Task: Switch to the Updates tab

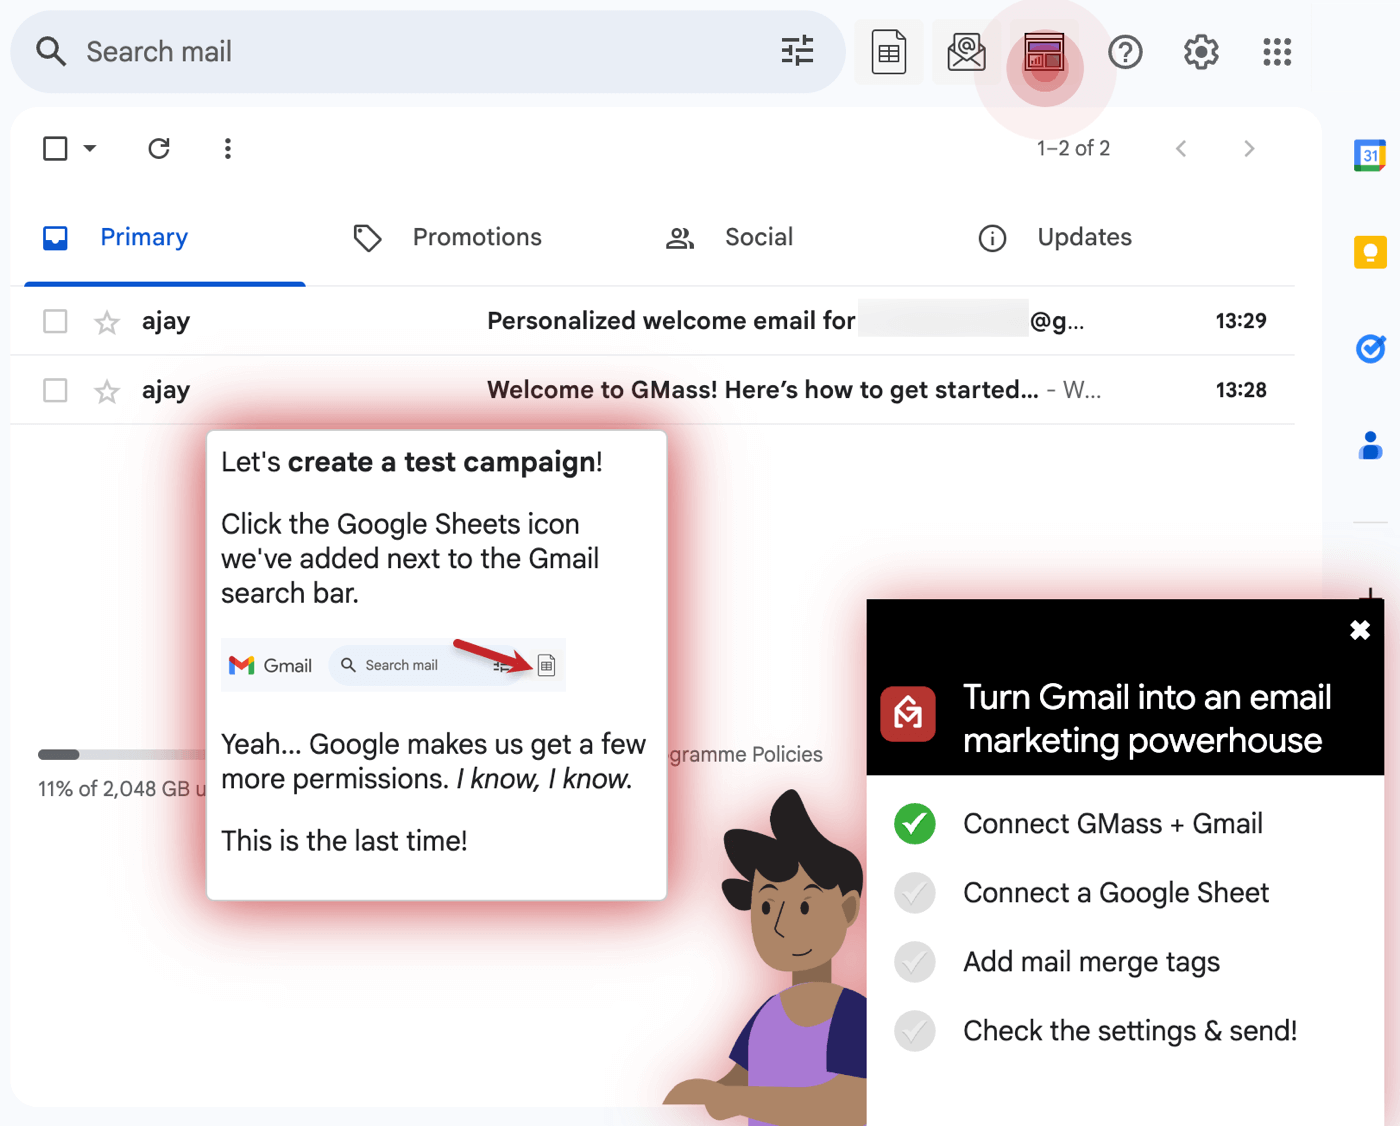Action: (x=1056, y=238)
